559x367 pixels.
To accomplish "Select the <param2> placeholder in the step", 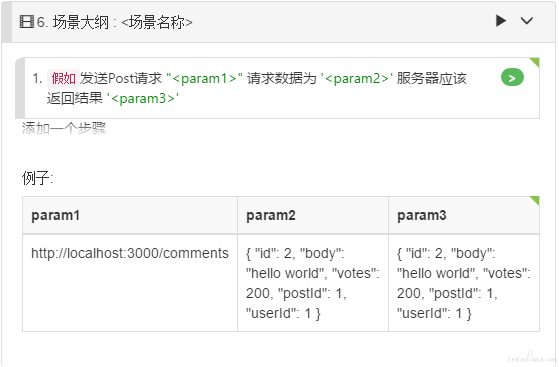I will 357,78.
